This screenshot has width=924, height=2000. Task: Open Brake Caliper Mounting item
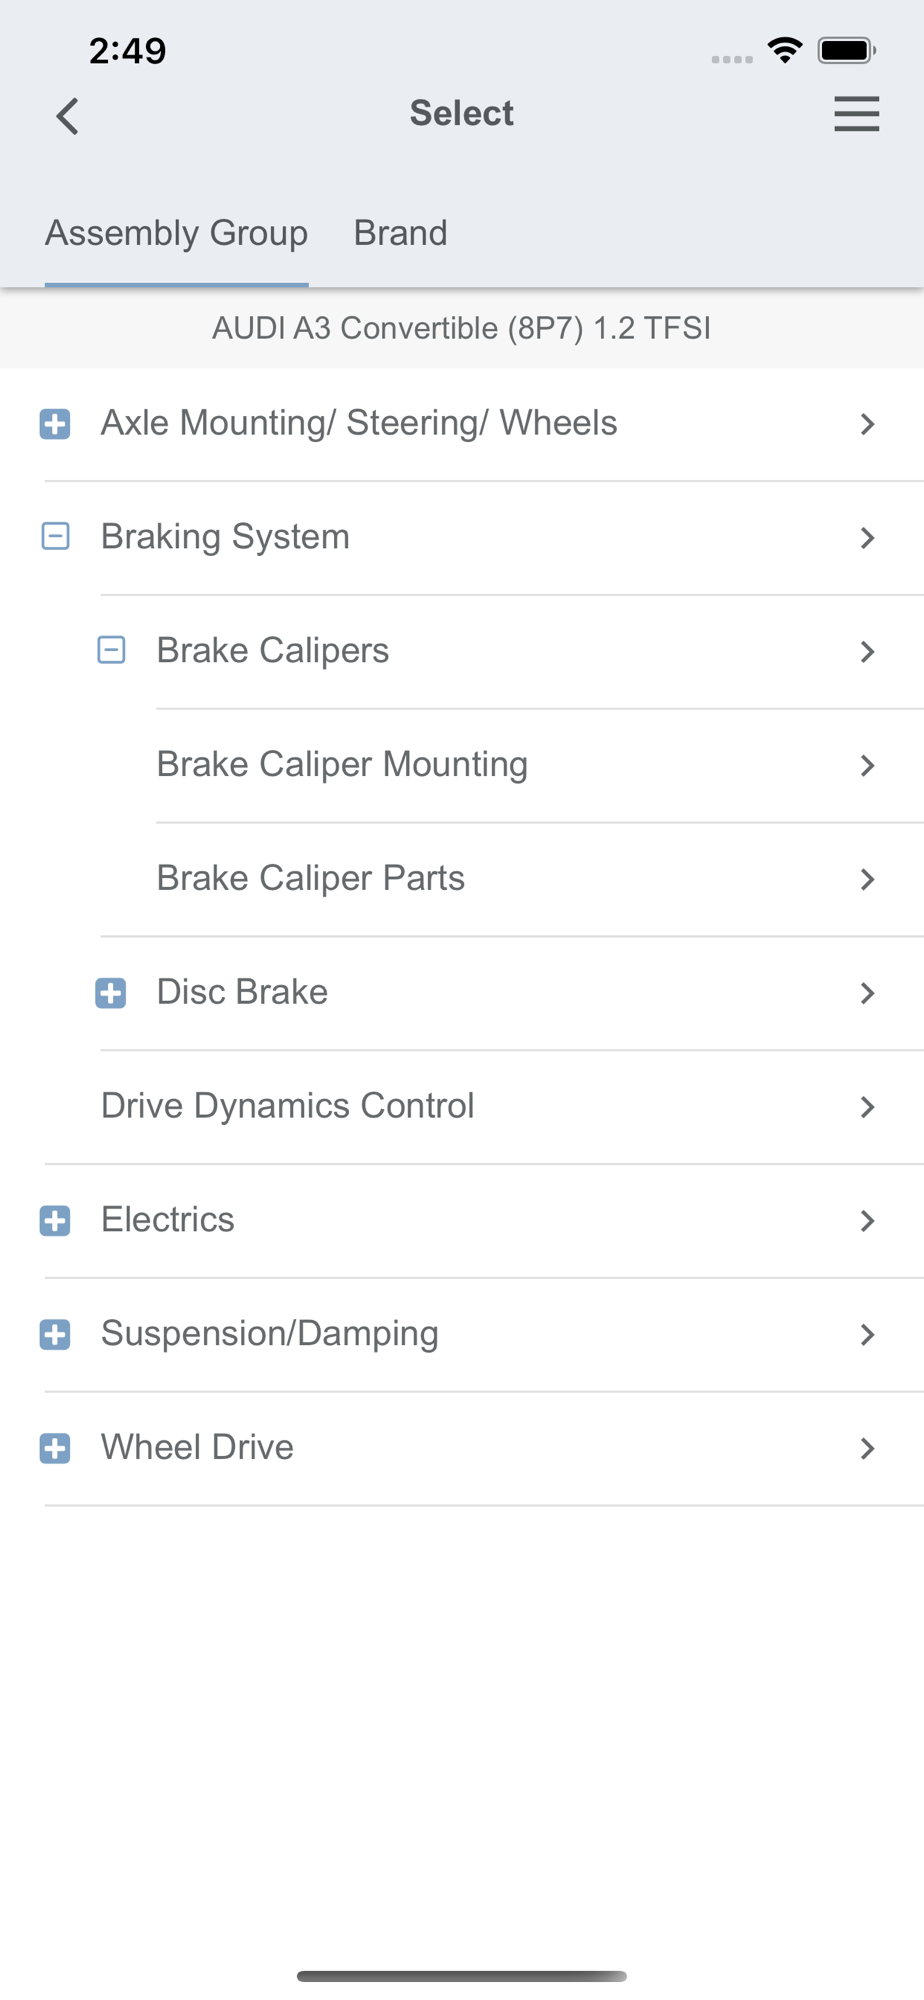(x=540, y=765)
